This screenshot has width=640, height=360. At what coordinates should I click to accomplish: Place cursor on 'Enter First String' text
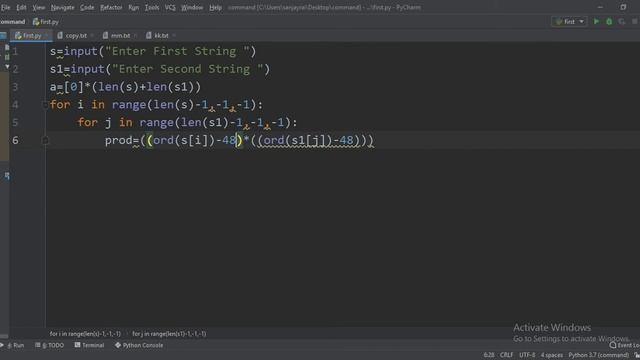174,51
